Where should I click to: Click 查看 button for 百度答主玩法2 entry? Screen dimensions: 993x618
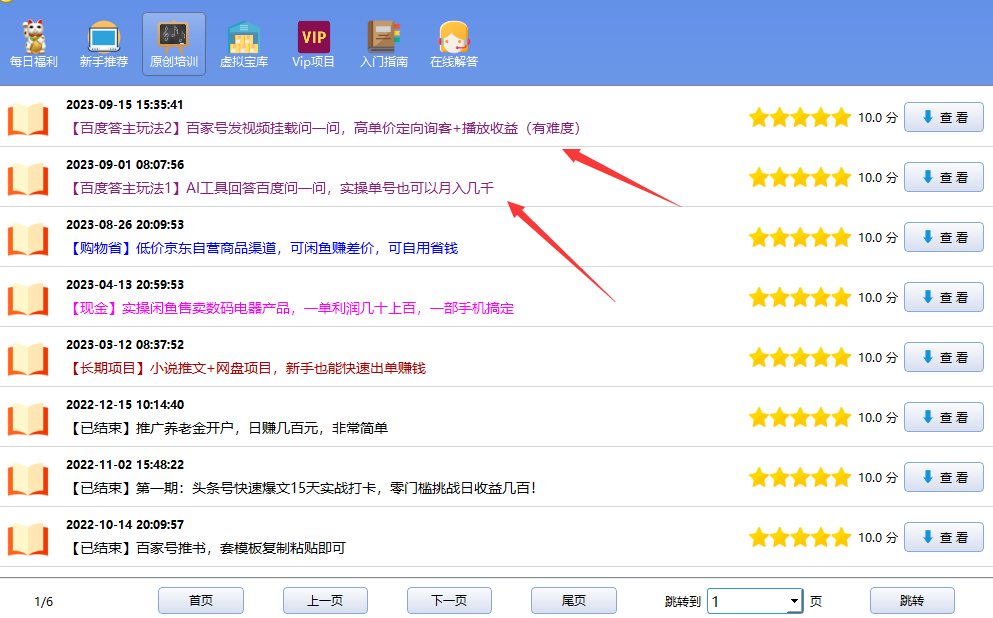coord(943,117)
